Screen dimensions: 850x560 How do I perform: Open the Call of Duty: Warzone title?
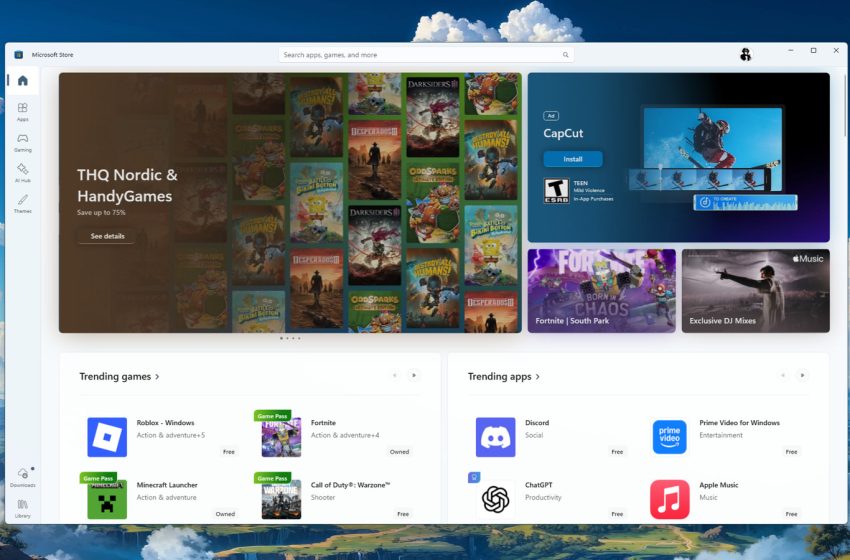350,485
